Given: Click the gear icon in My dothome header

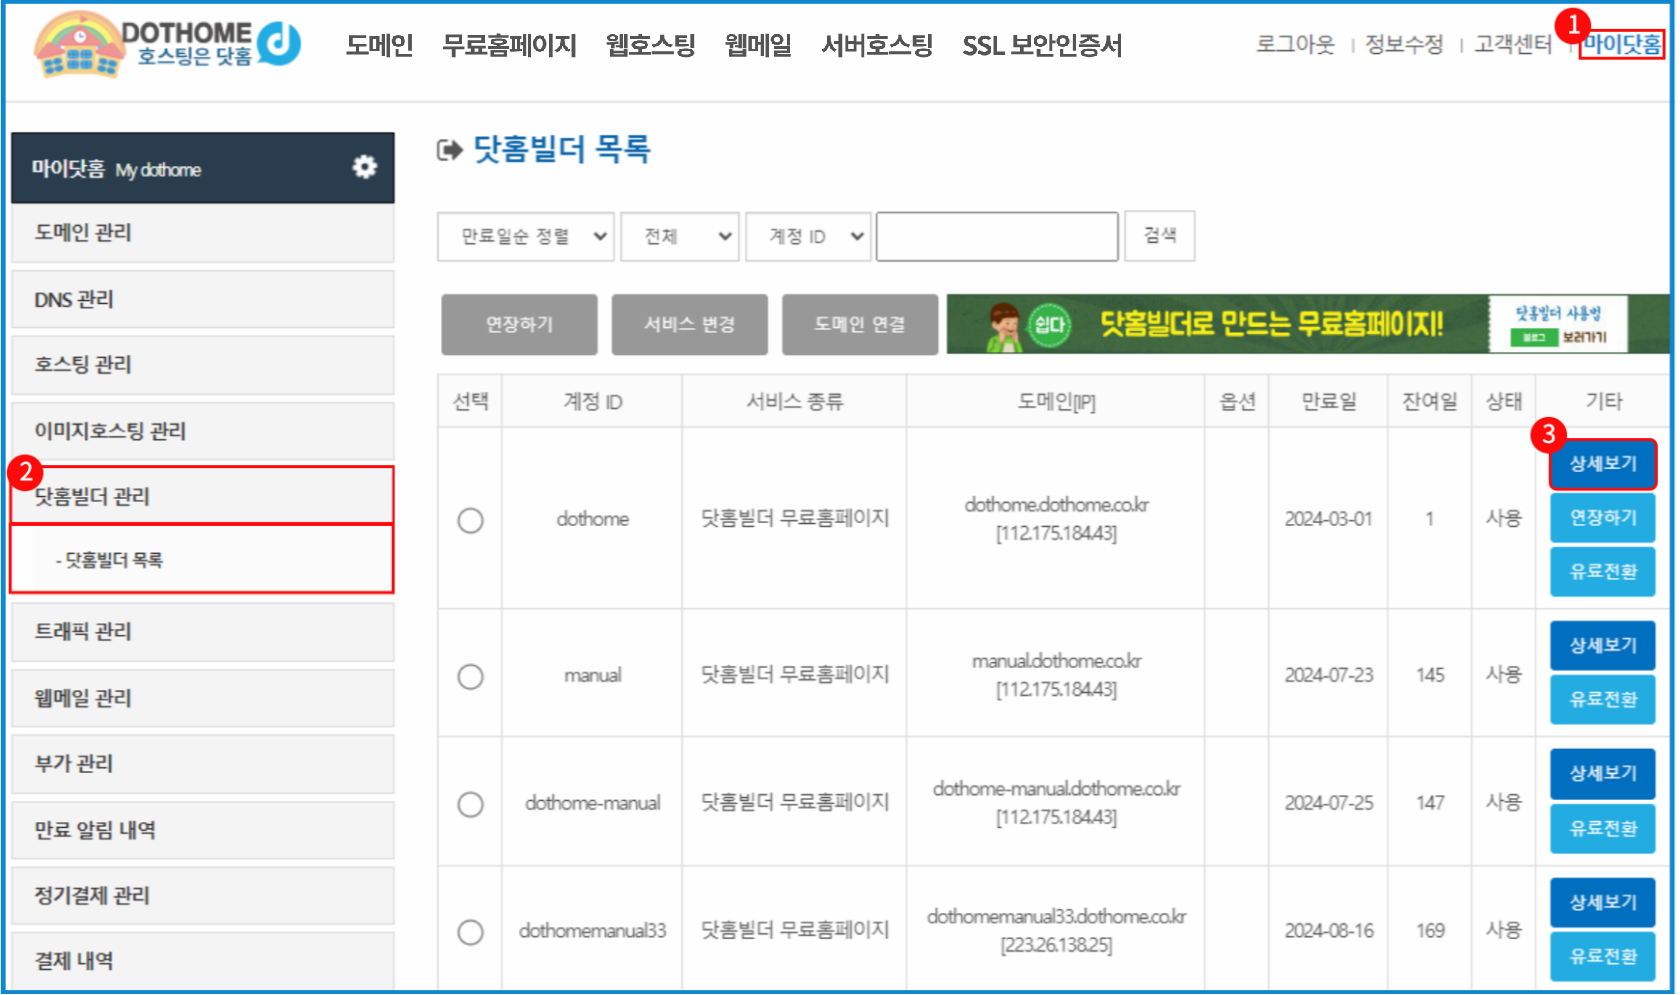Looking at the screenshot, I should [365, 167].
